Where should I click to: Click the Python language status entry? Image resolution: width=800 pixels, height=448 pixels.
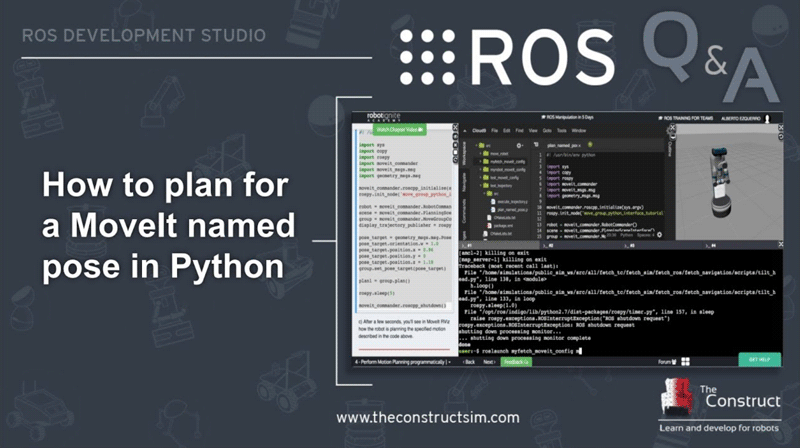pos(627,235)
